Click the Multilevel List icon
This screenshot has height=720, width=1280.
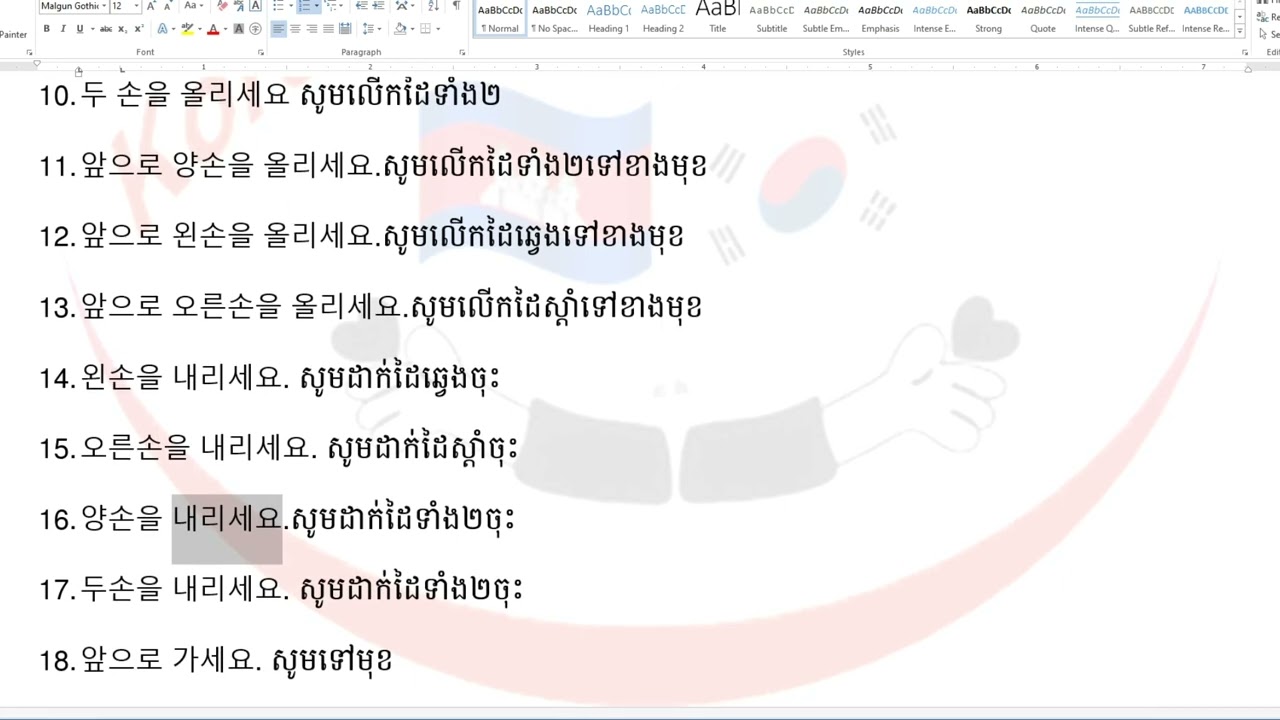tap(331, 6)
